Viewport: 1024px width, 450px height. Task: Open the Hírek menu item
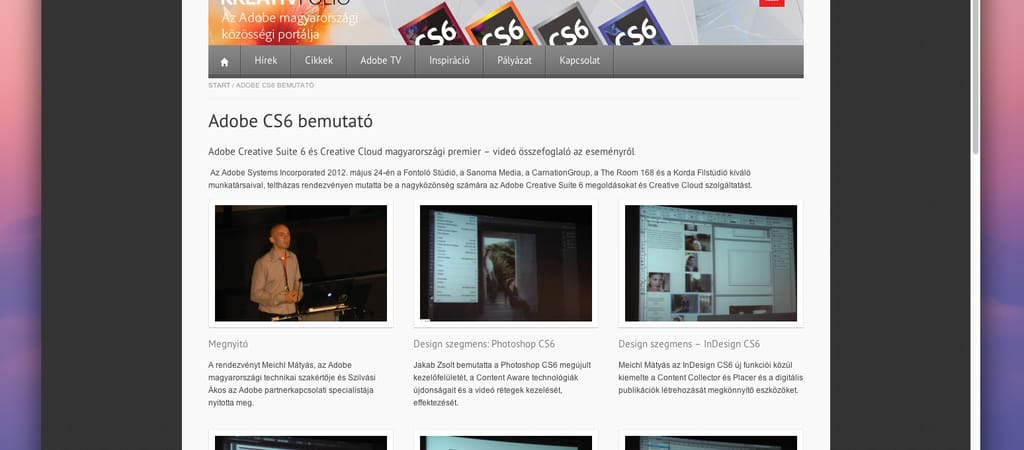[265, 61]
